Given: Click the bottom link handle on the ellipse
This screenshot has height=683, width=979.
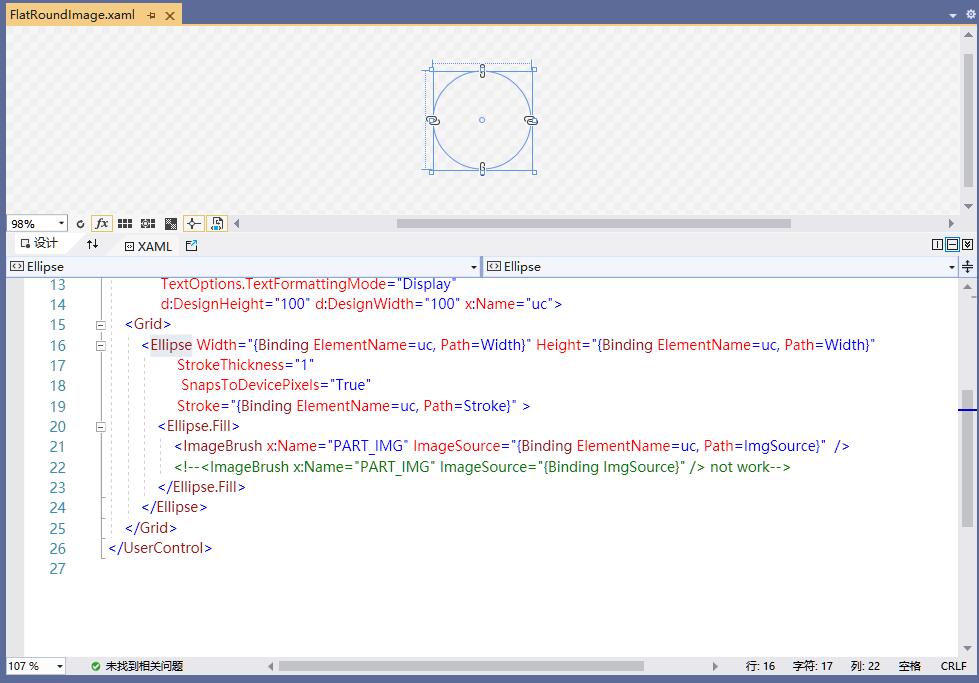Looking at the screenshot, I should pos(482,169).
